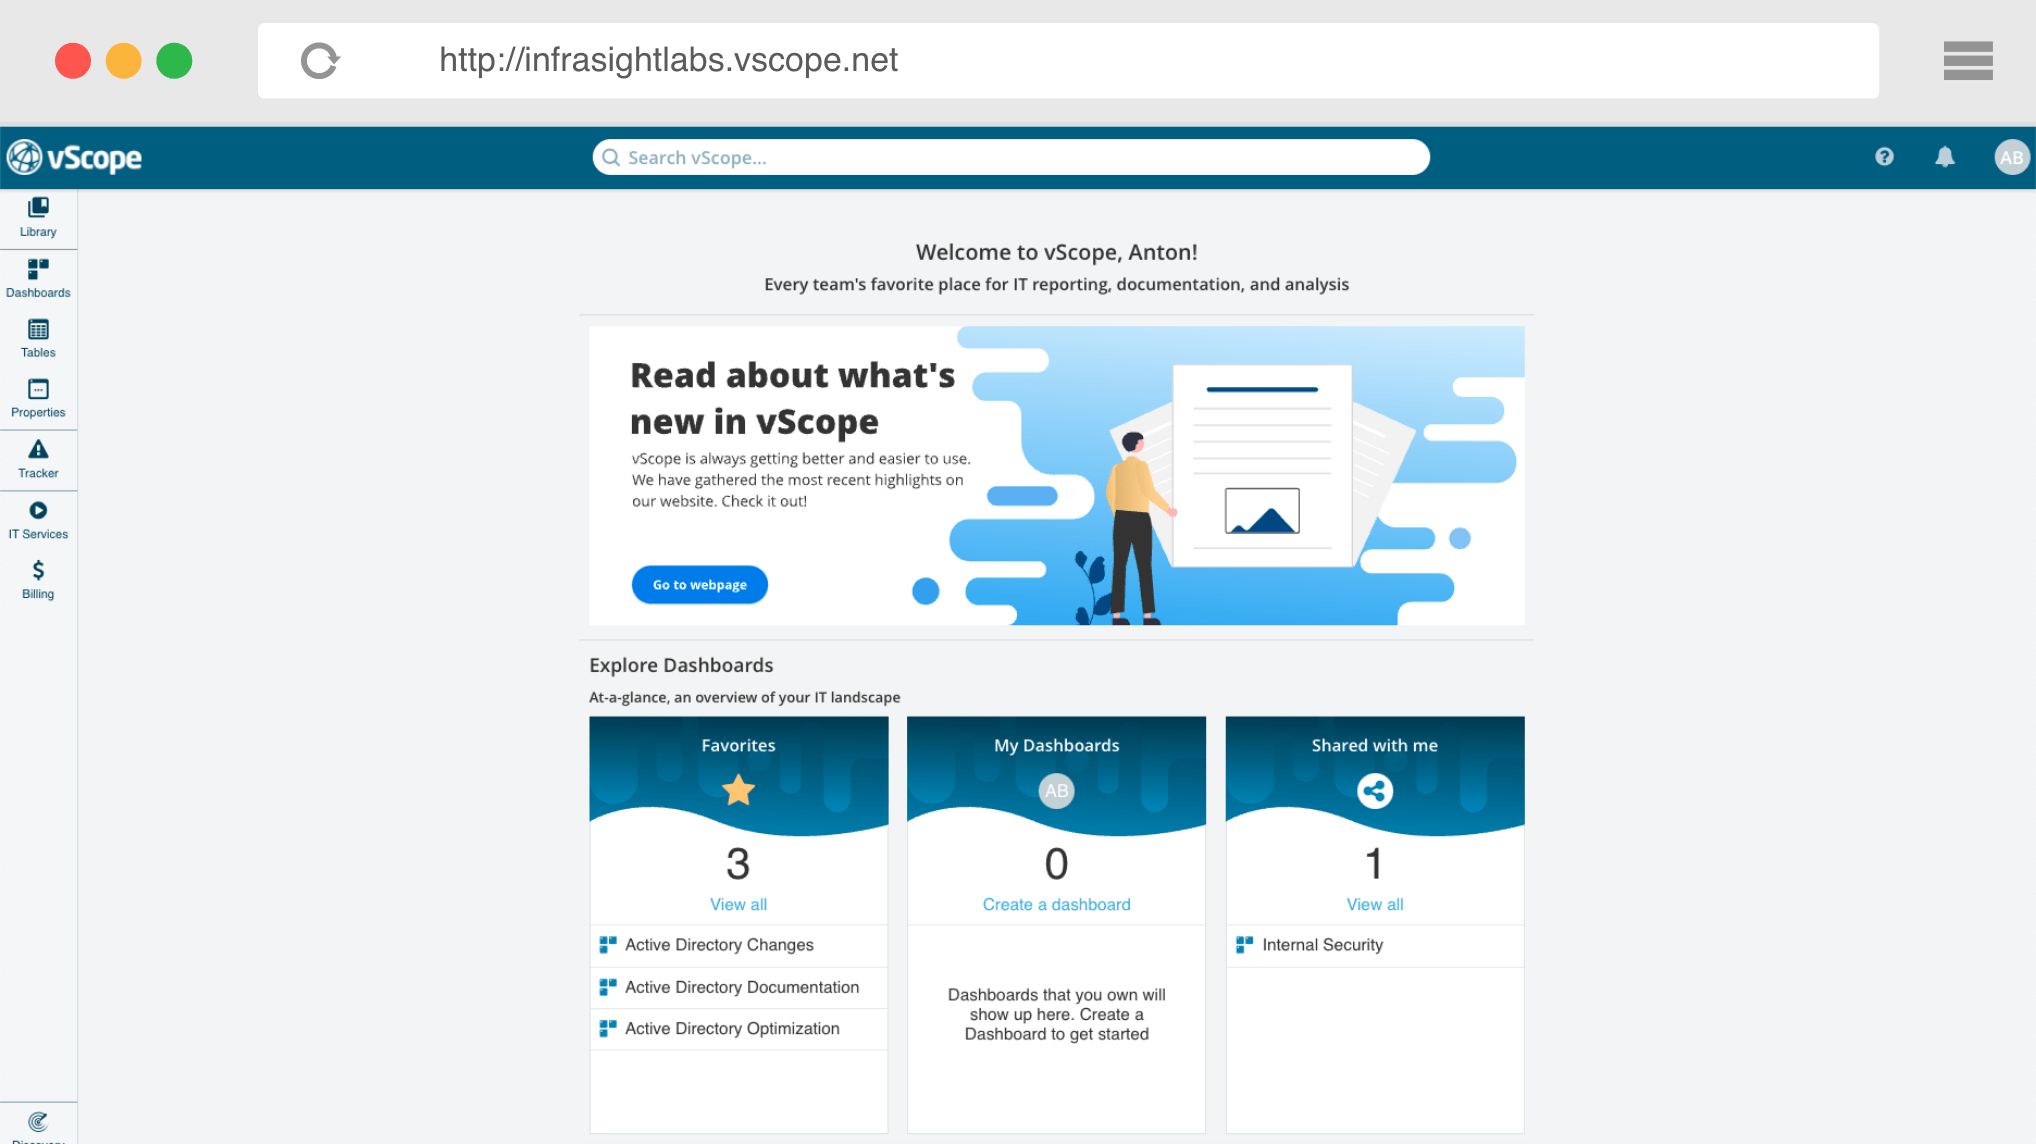Click the My Dashboards count 0

point(1056,864)
